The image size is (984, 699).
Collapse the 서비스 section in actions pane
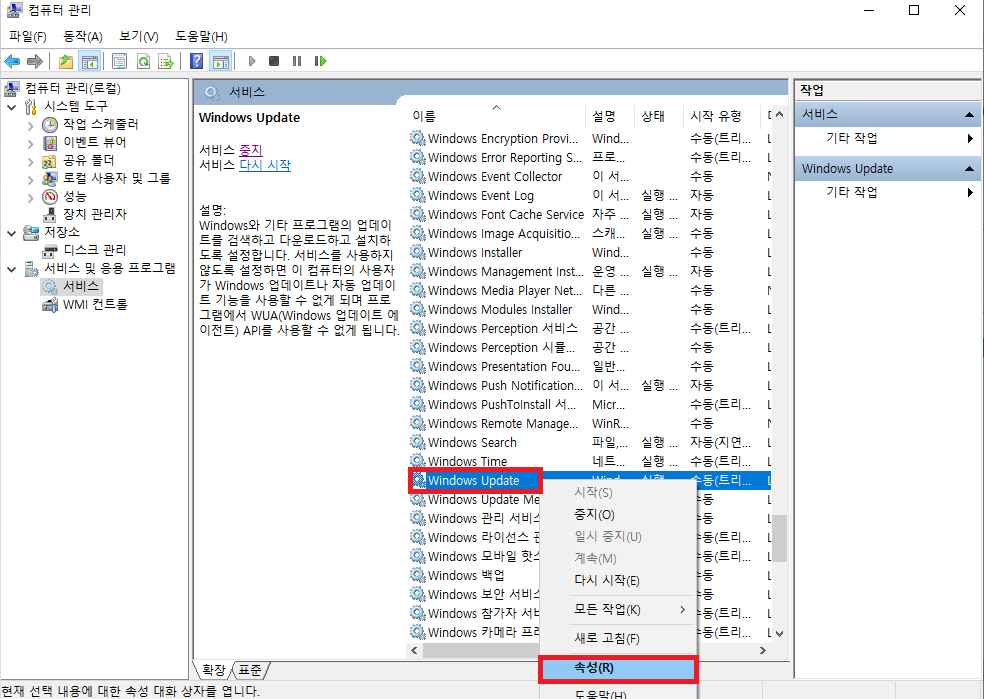(x=969, y=115)
